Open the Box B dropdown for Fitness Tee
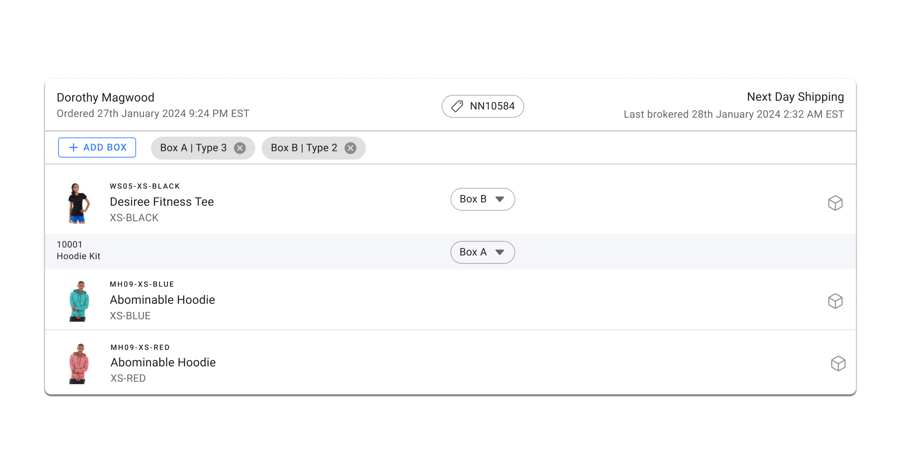 (482, 200)
